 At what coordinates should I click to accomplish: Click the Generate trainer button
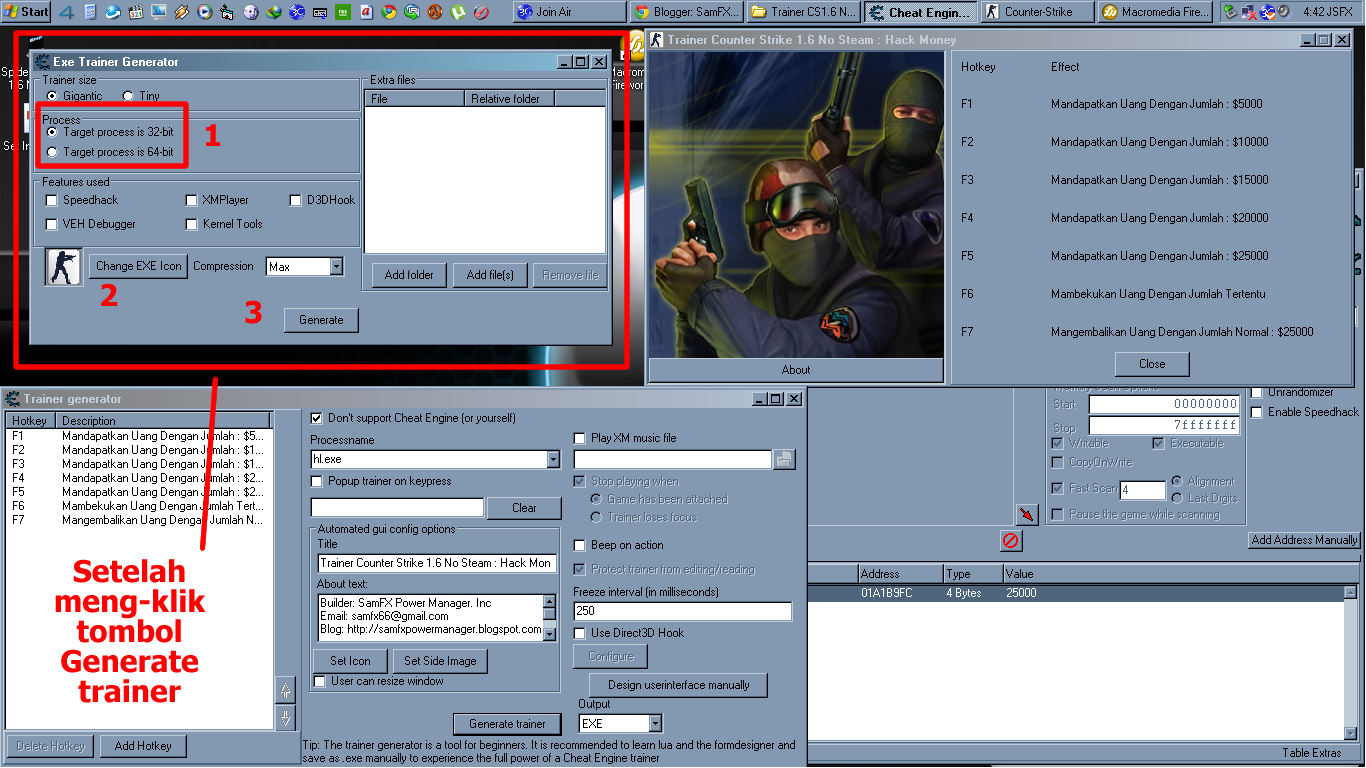pyautogui.click(x=507, y=724)
